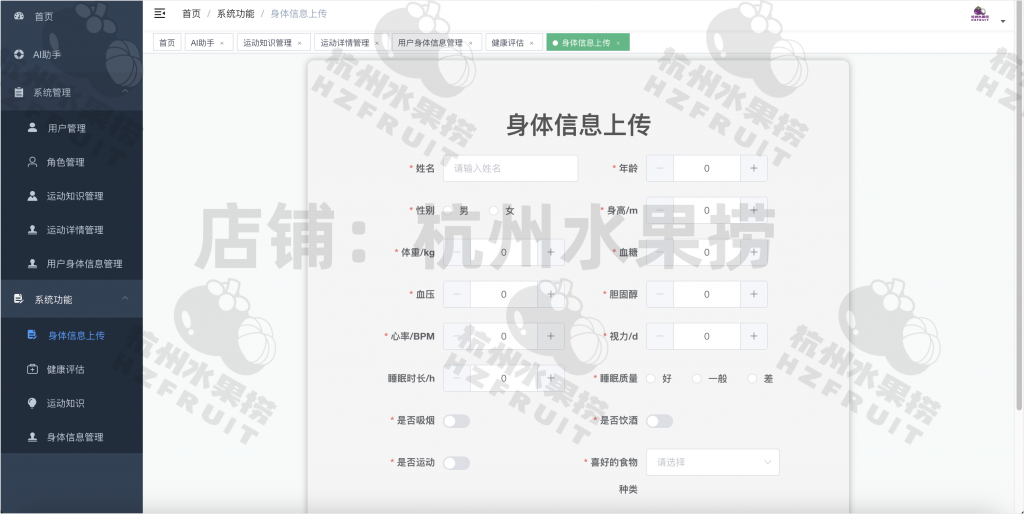Open 身体信息管理 in the sidebar
Screen dimensions: 1024x514
pos(72,437)
